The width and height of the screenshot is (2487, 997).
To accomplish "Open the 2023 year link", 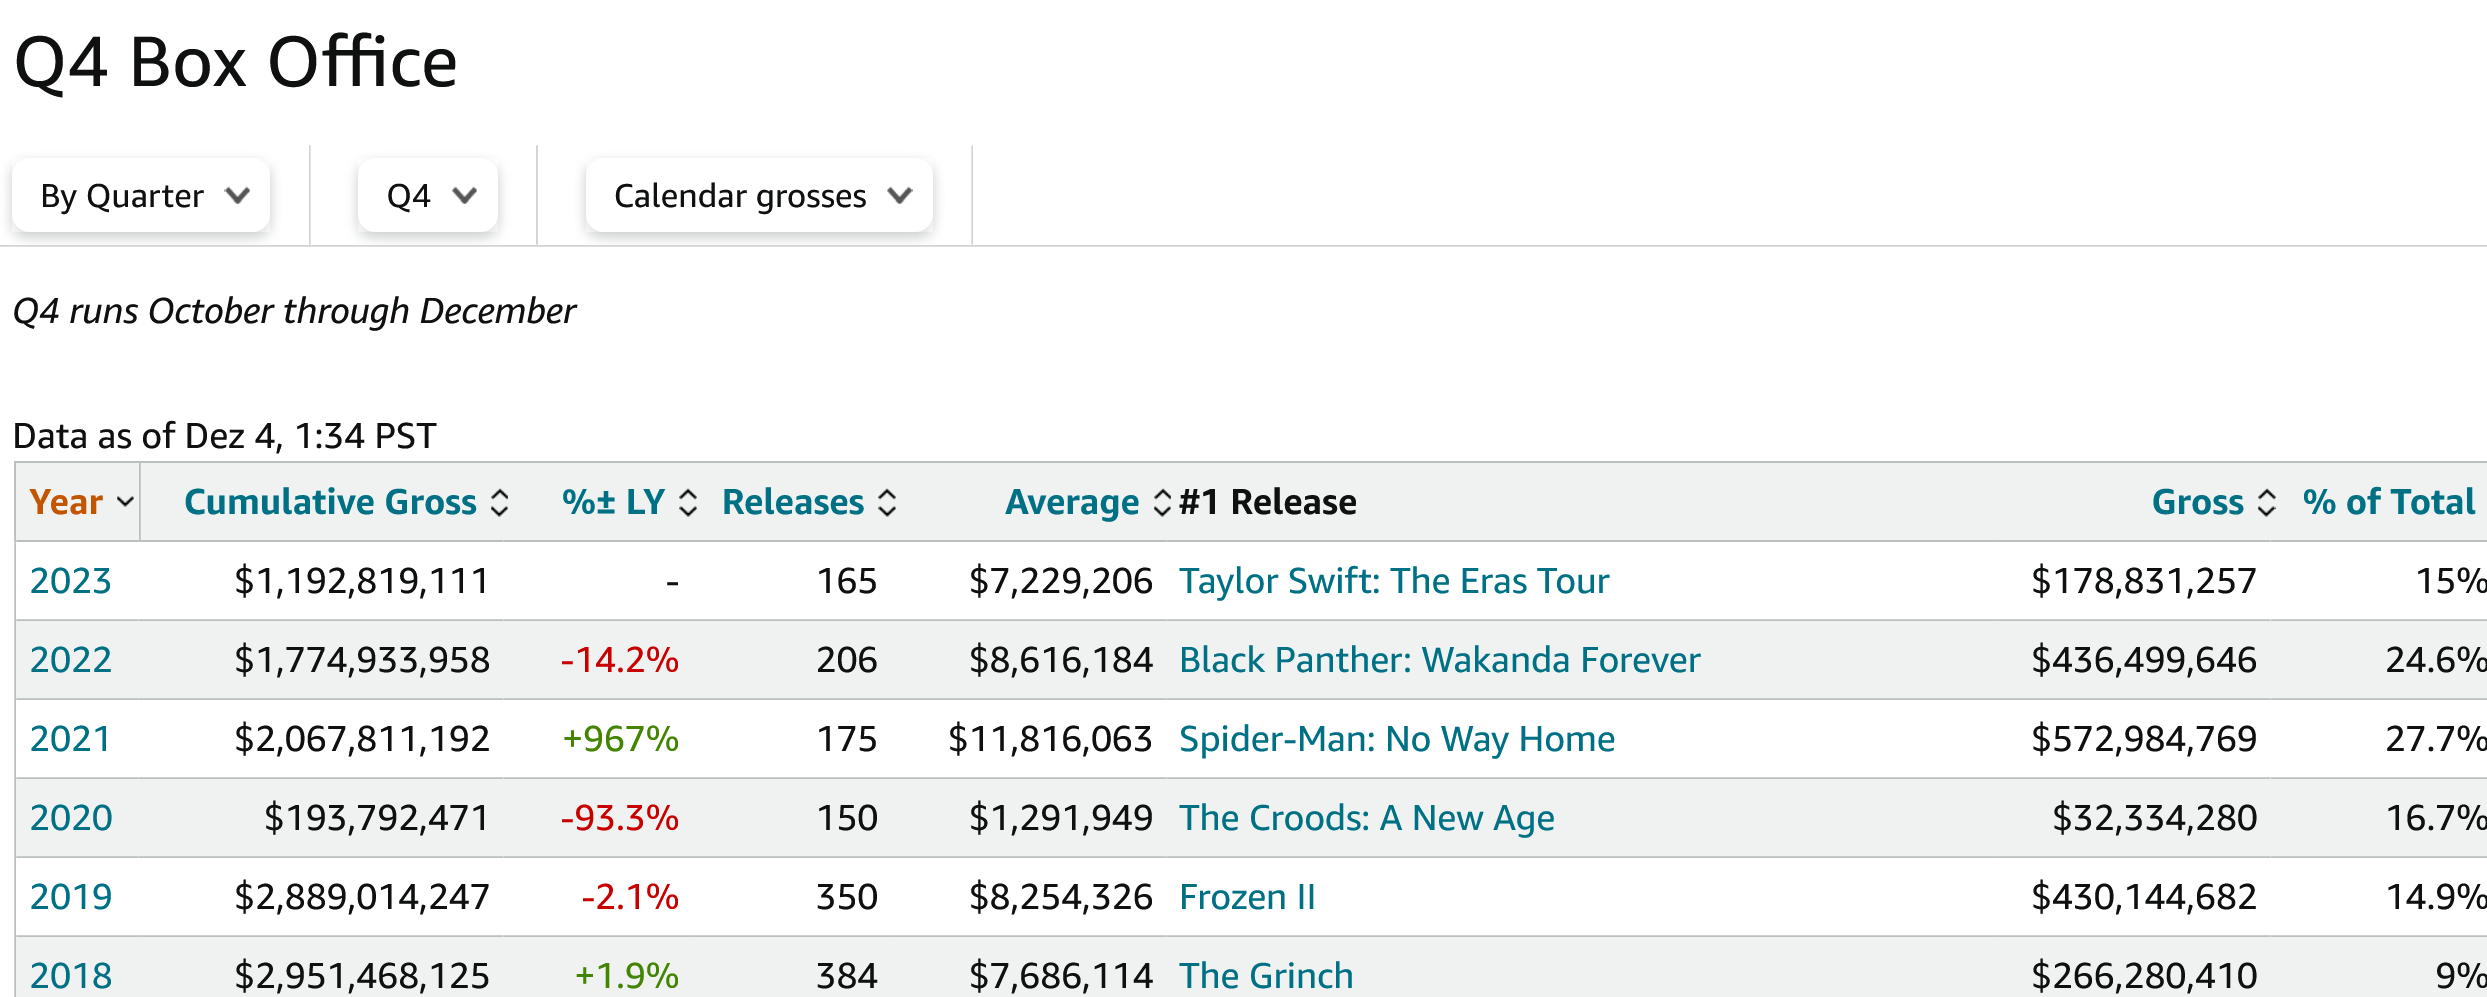I will tap(71, 581).
